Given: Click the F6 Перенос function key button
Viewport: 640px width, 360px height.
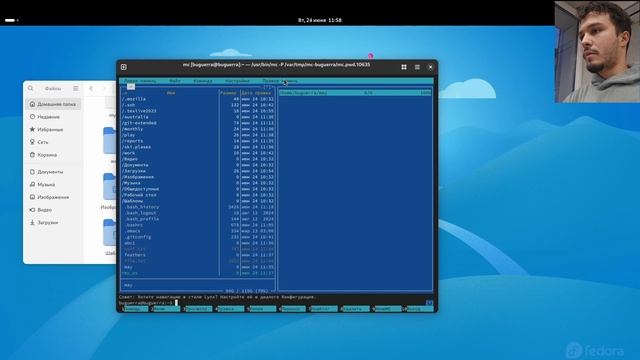Looking at the screenshot, I should pyautogui.click(x=291, y=309).
